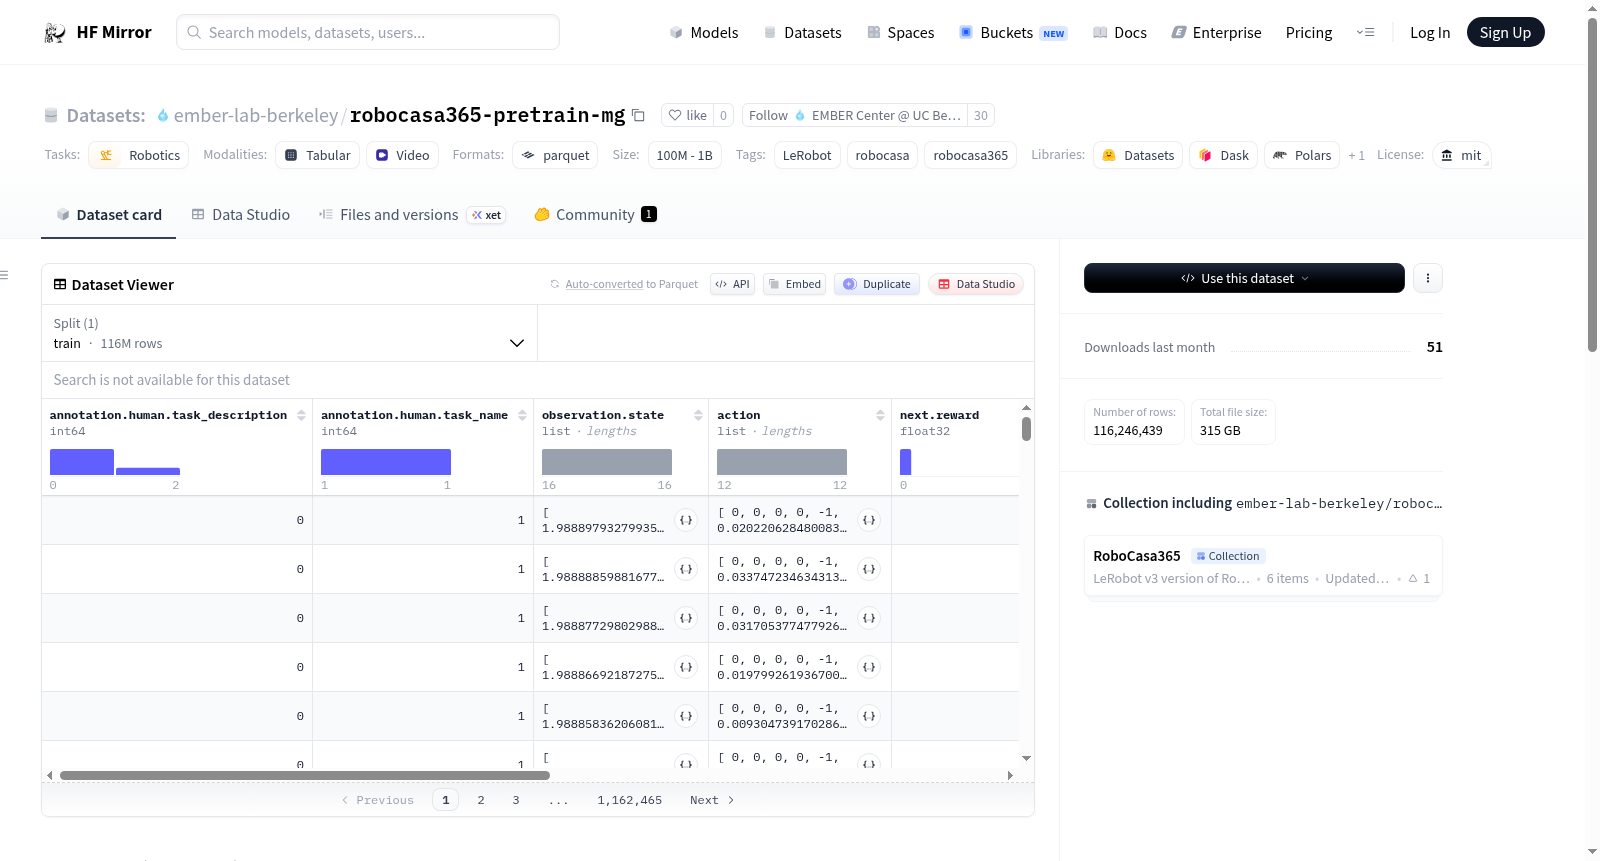Click the page vertical scrollbar
This screenshot has height=861, width=1600.
[x=1592, y=183]
